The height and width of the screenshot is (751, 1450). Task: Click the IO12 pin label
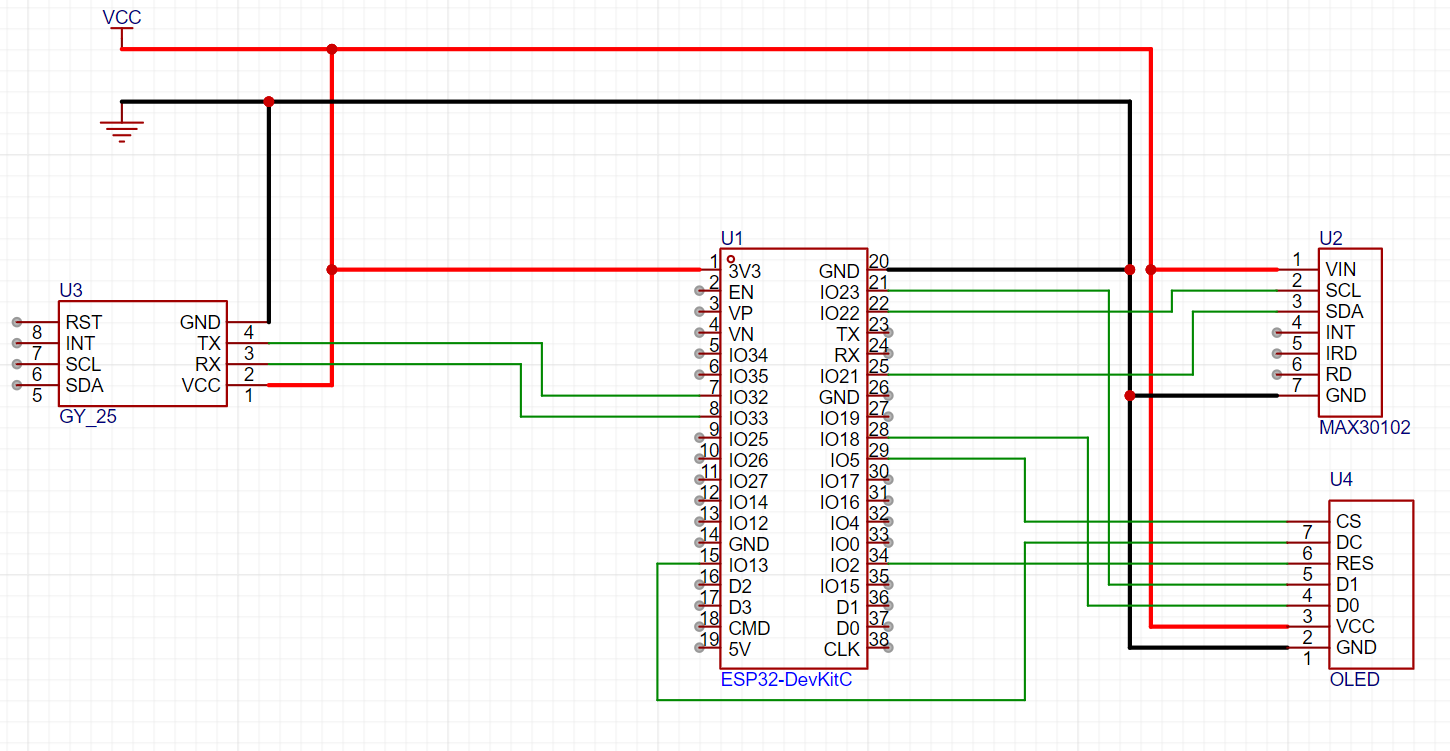pyautogui.click(x=748, y=523)
